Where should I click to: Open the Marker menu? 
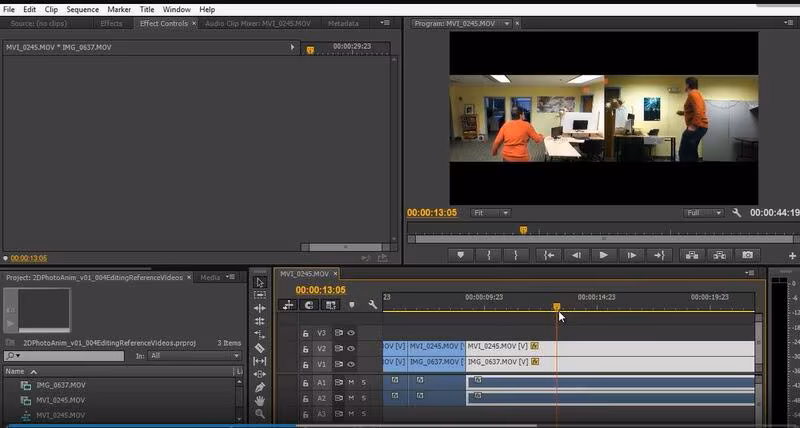119,9
